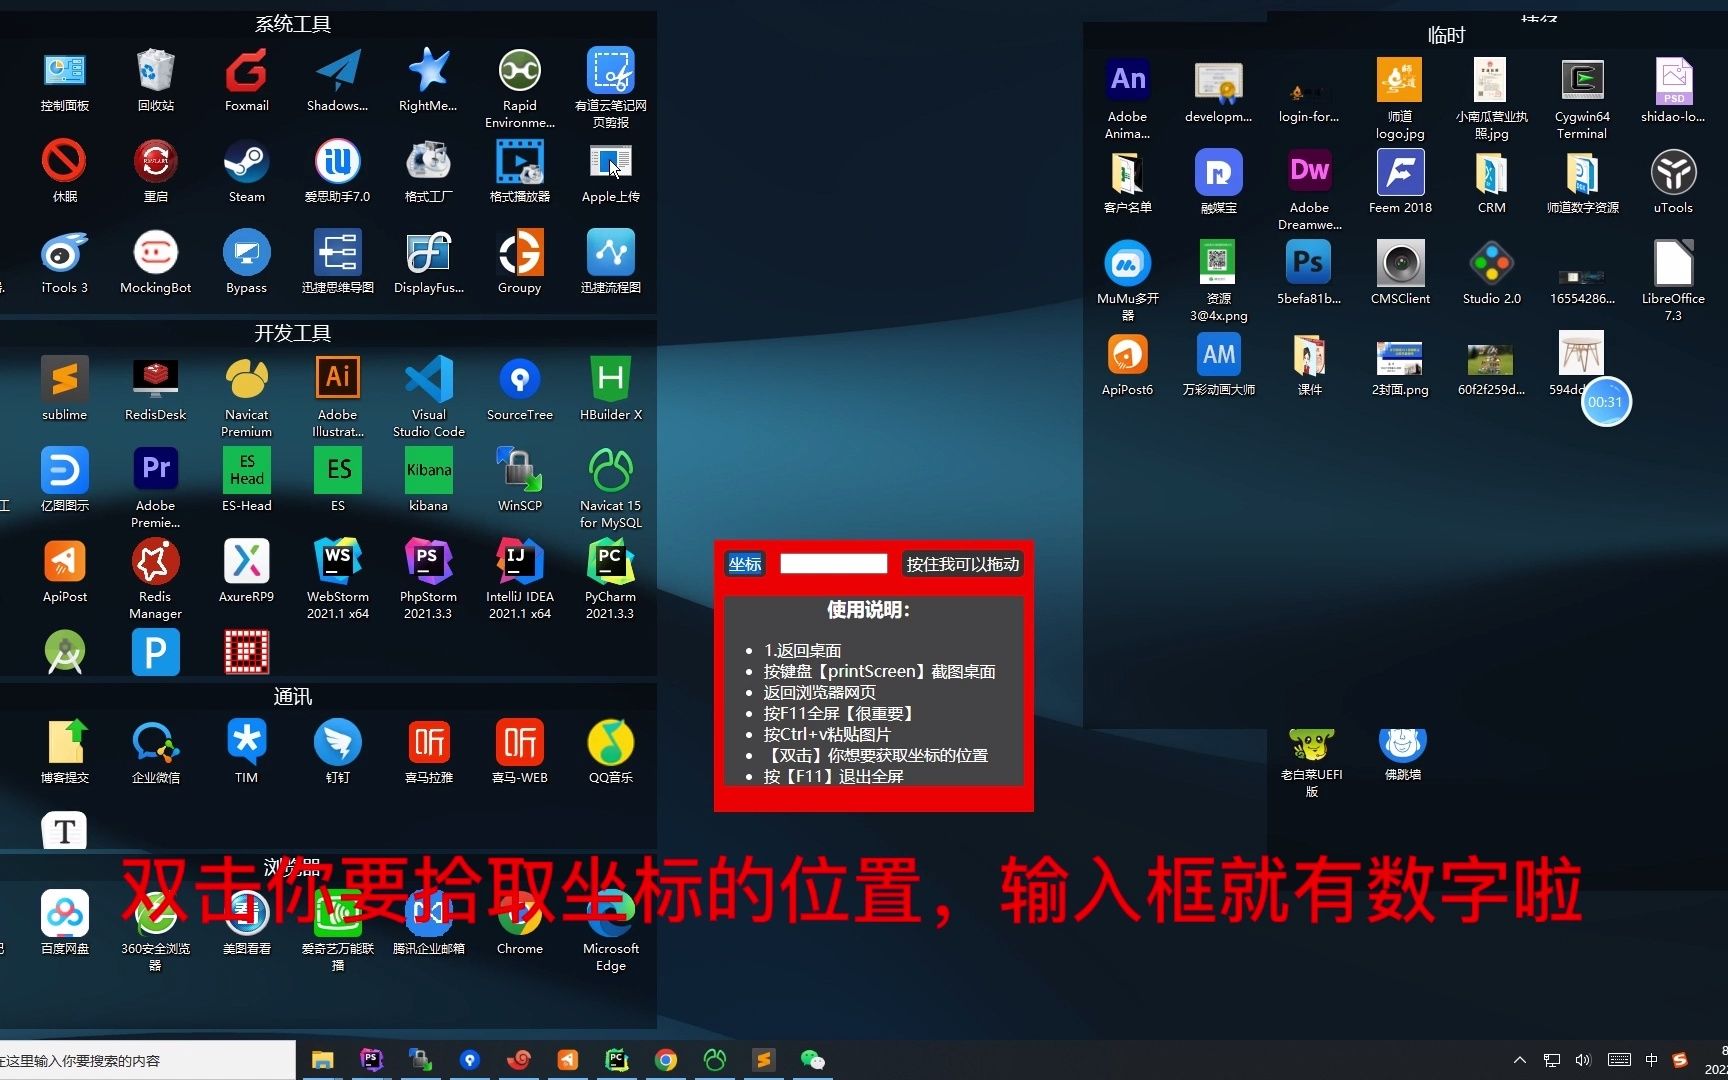Open the shidao-lo PSD file

pyautogui.click(x=1673, y=91)
